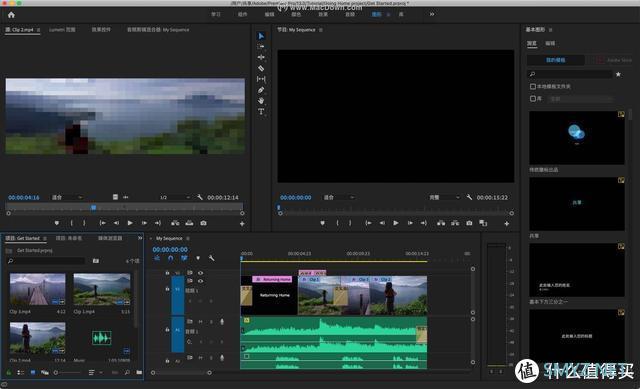Select the Slip tool
This screenshot has height=389, width=640.
pos(261,79)
